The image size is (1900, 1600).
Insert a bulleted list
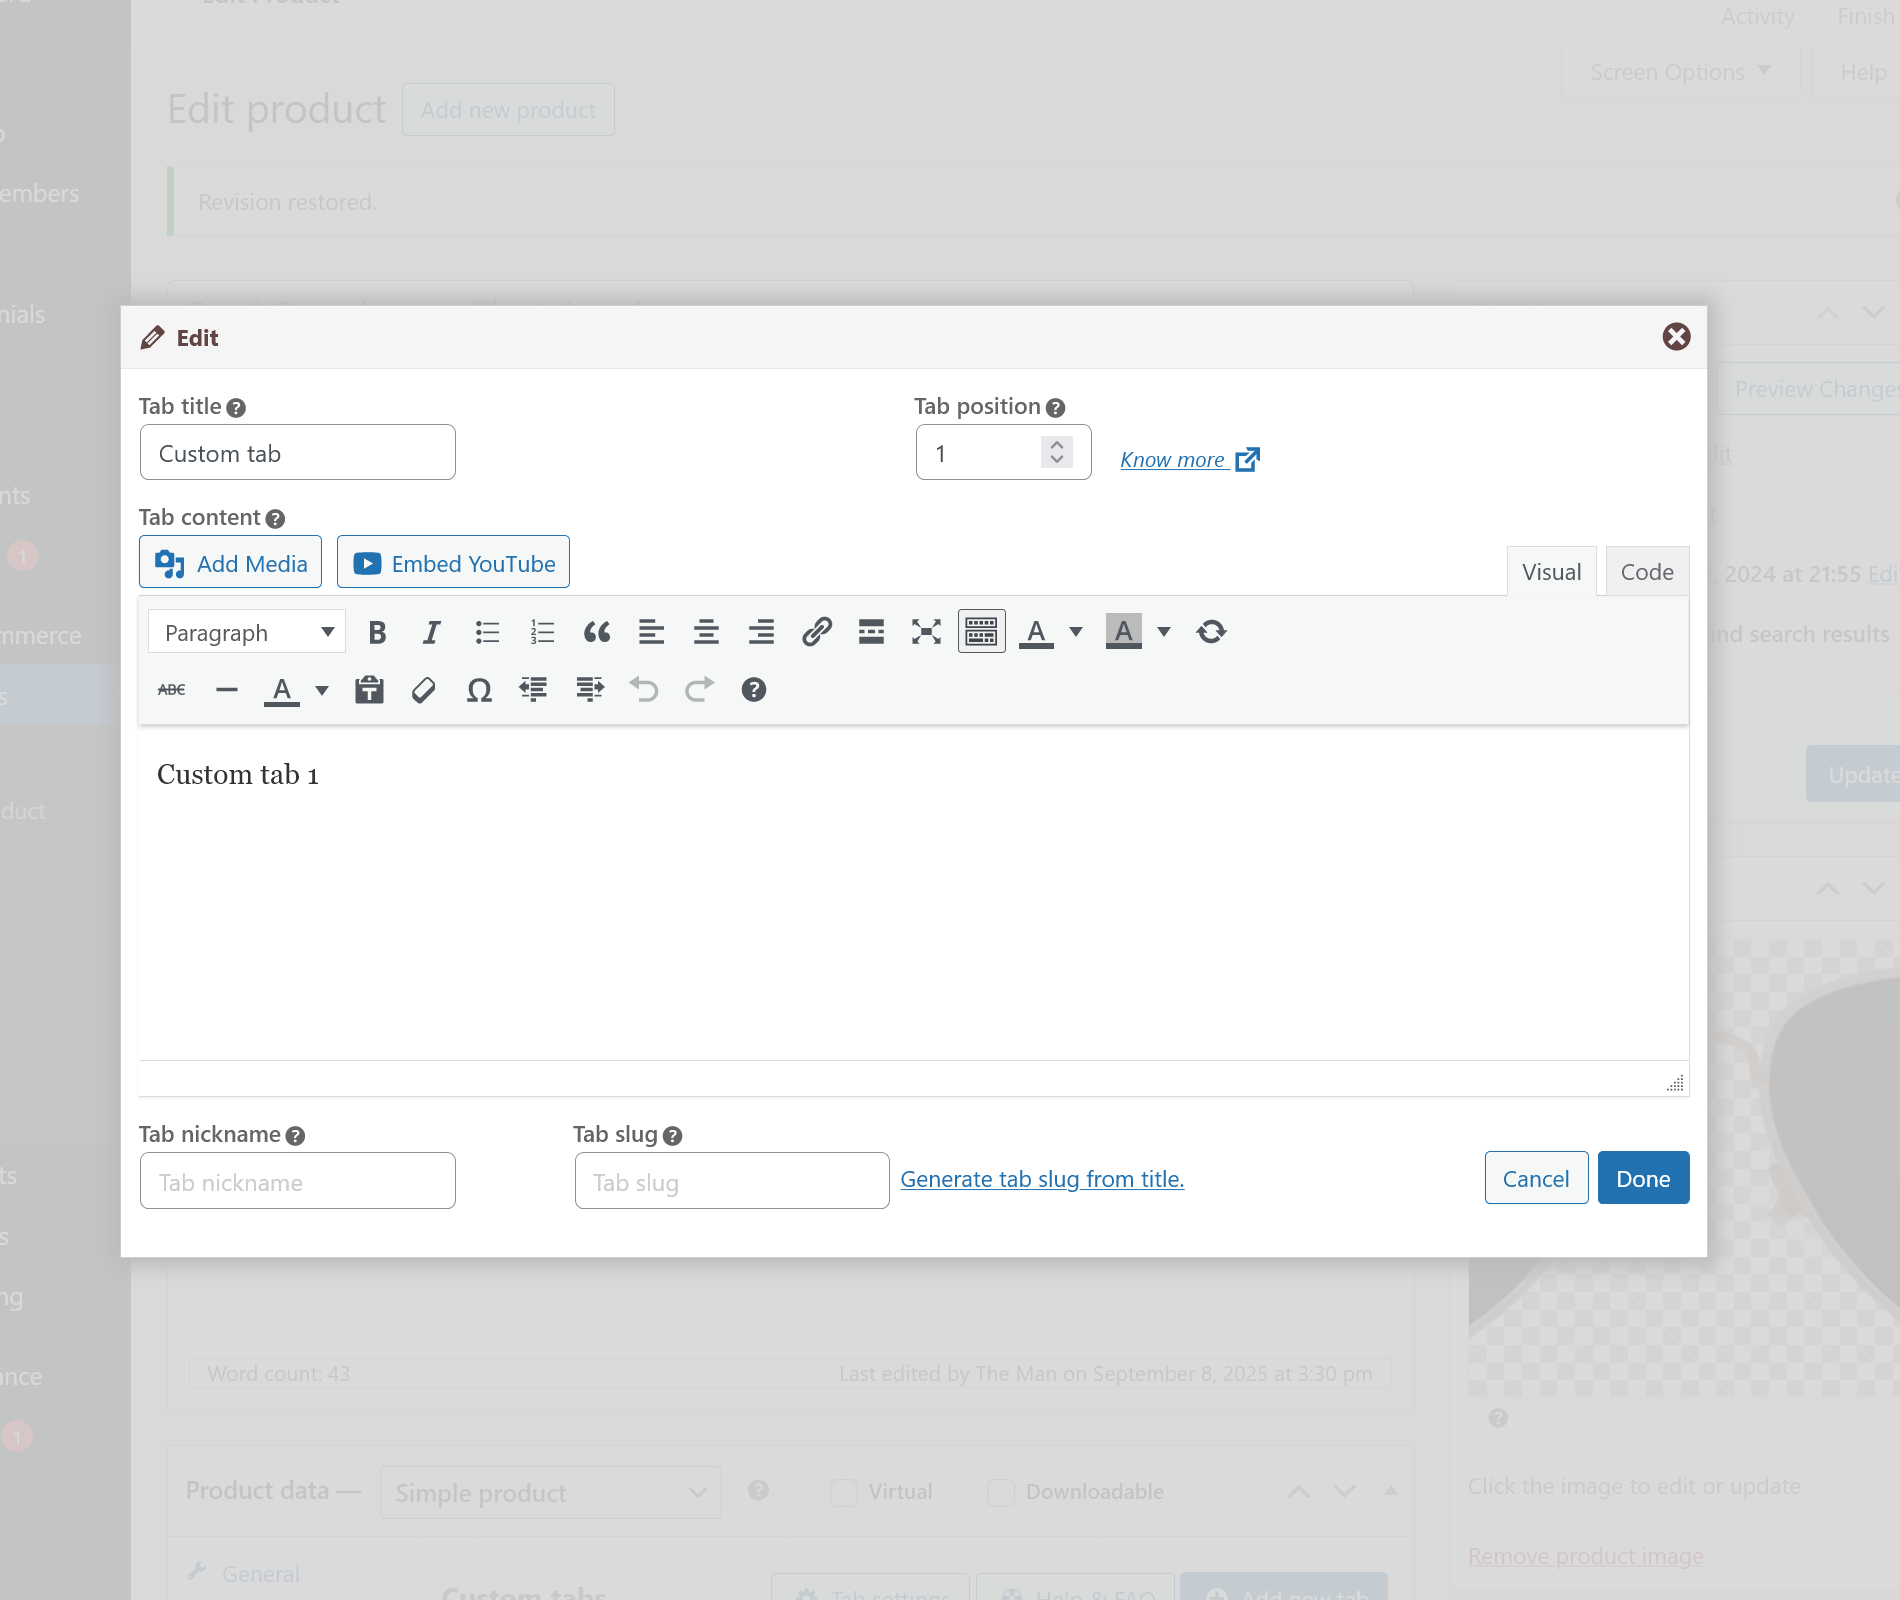(487, 632)
